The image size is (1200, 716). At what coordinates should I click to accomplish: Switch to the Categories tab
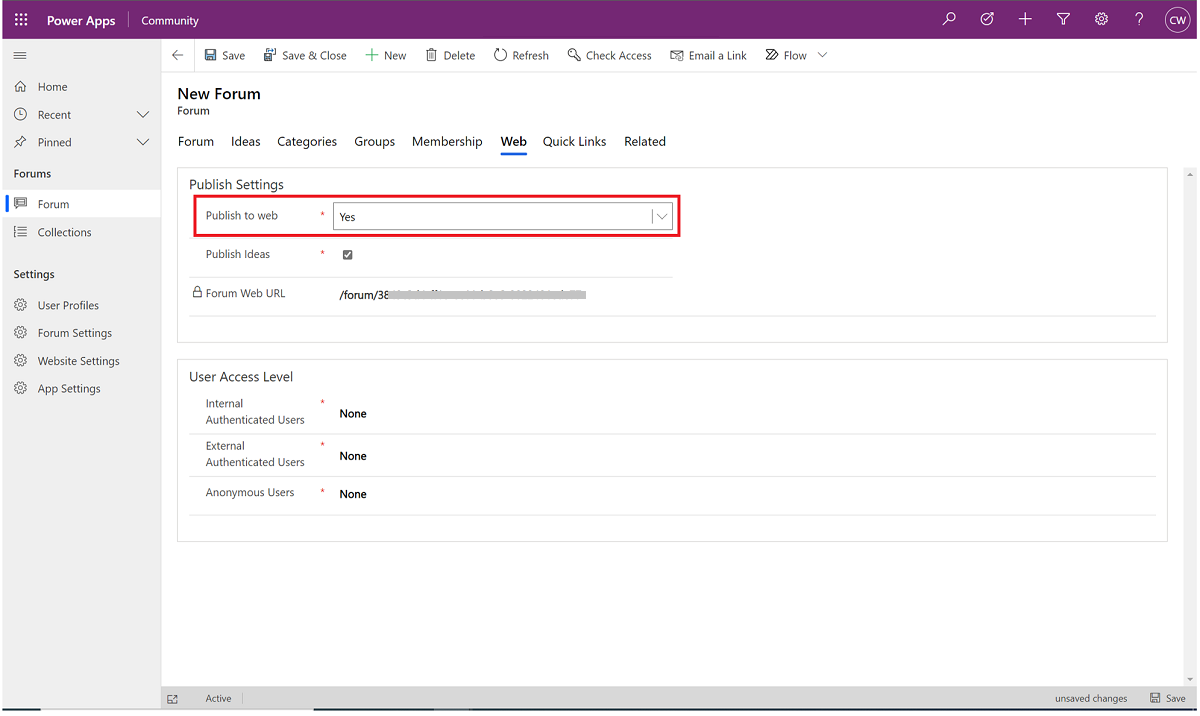[x=307, y=141]
